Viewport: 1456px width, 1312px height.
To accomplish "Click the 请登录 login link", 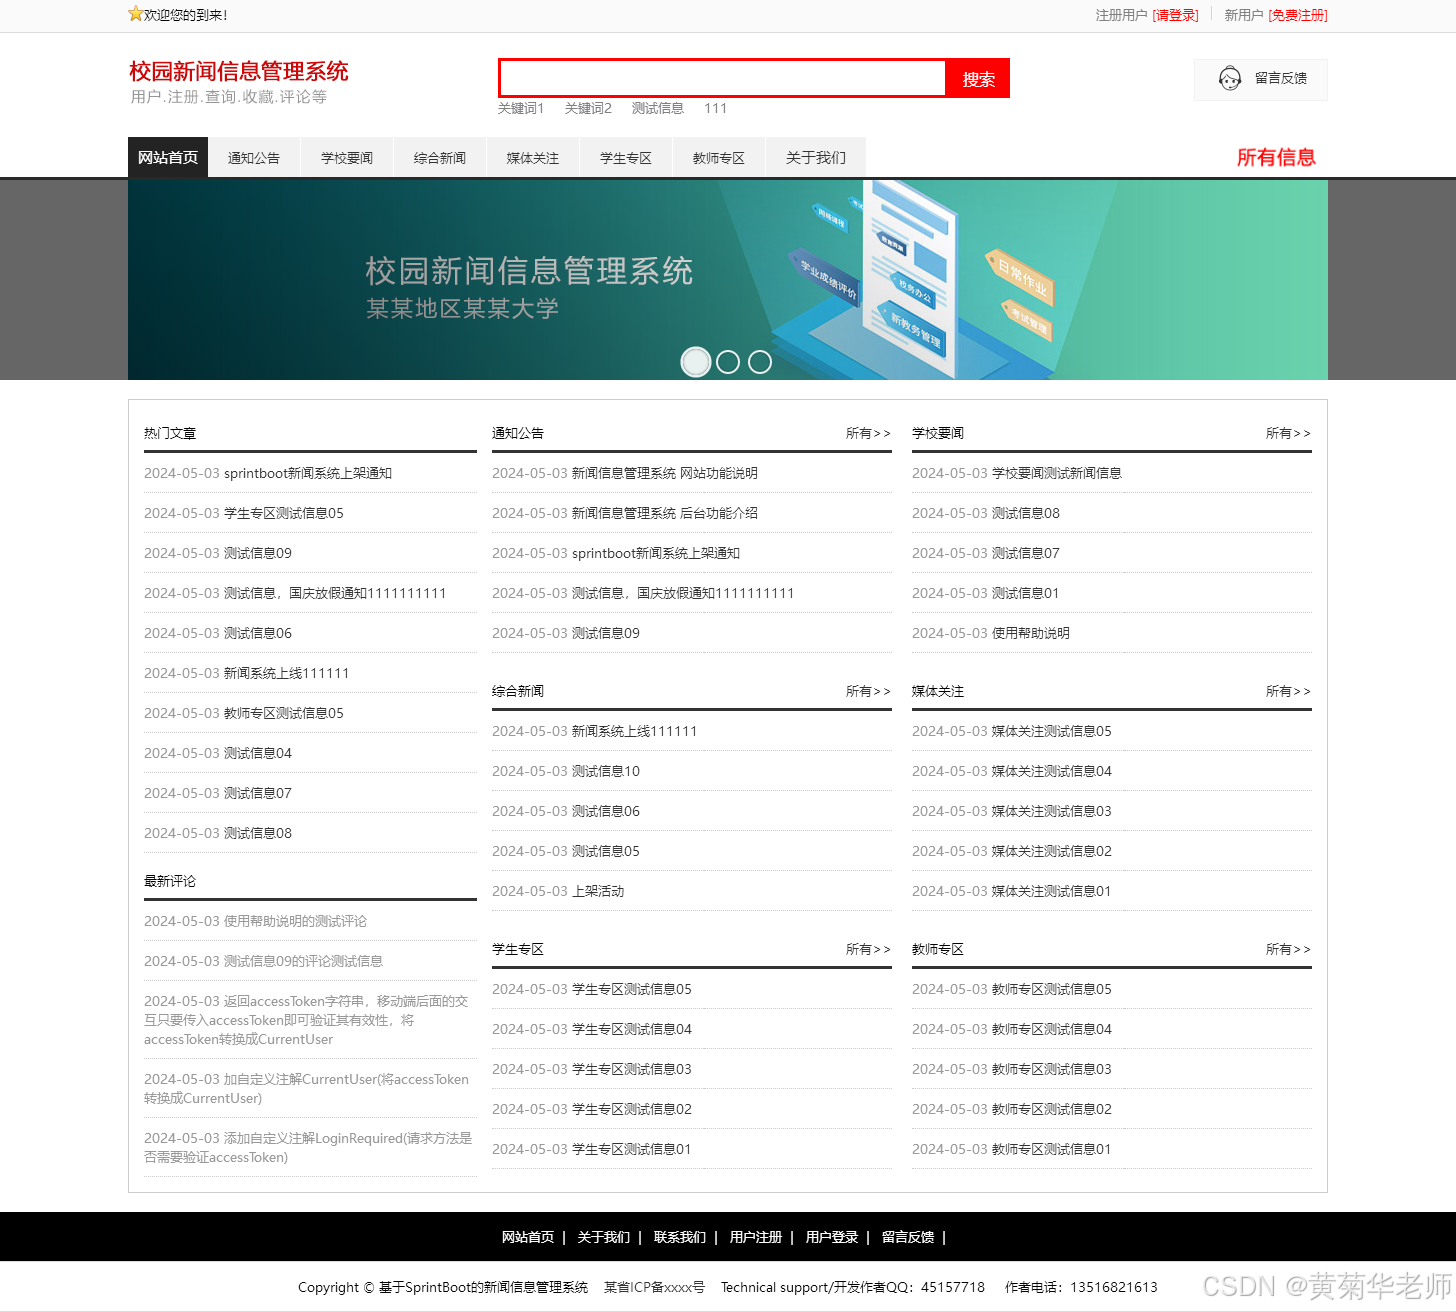I will [1176, 15].
